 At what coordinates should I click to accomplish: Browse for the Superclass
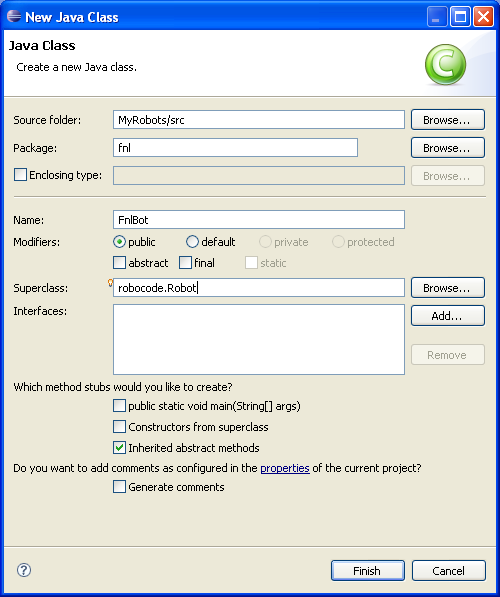(447, 288)
